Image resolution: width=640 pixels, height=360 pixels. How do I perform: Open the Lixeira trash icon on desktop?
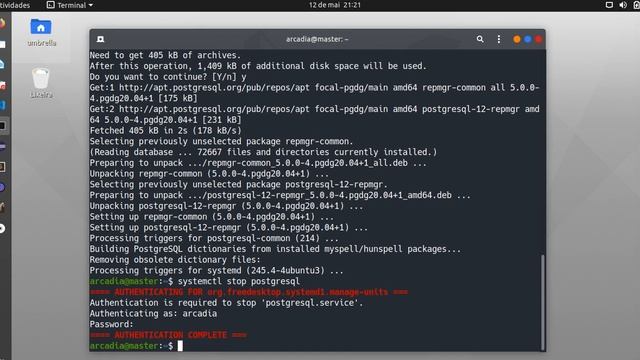[x=41, y=83]
